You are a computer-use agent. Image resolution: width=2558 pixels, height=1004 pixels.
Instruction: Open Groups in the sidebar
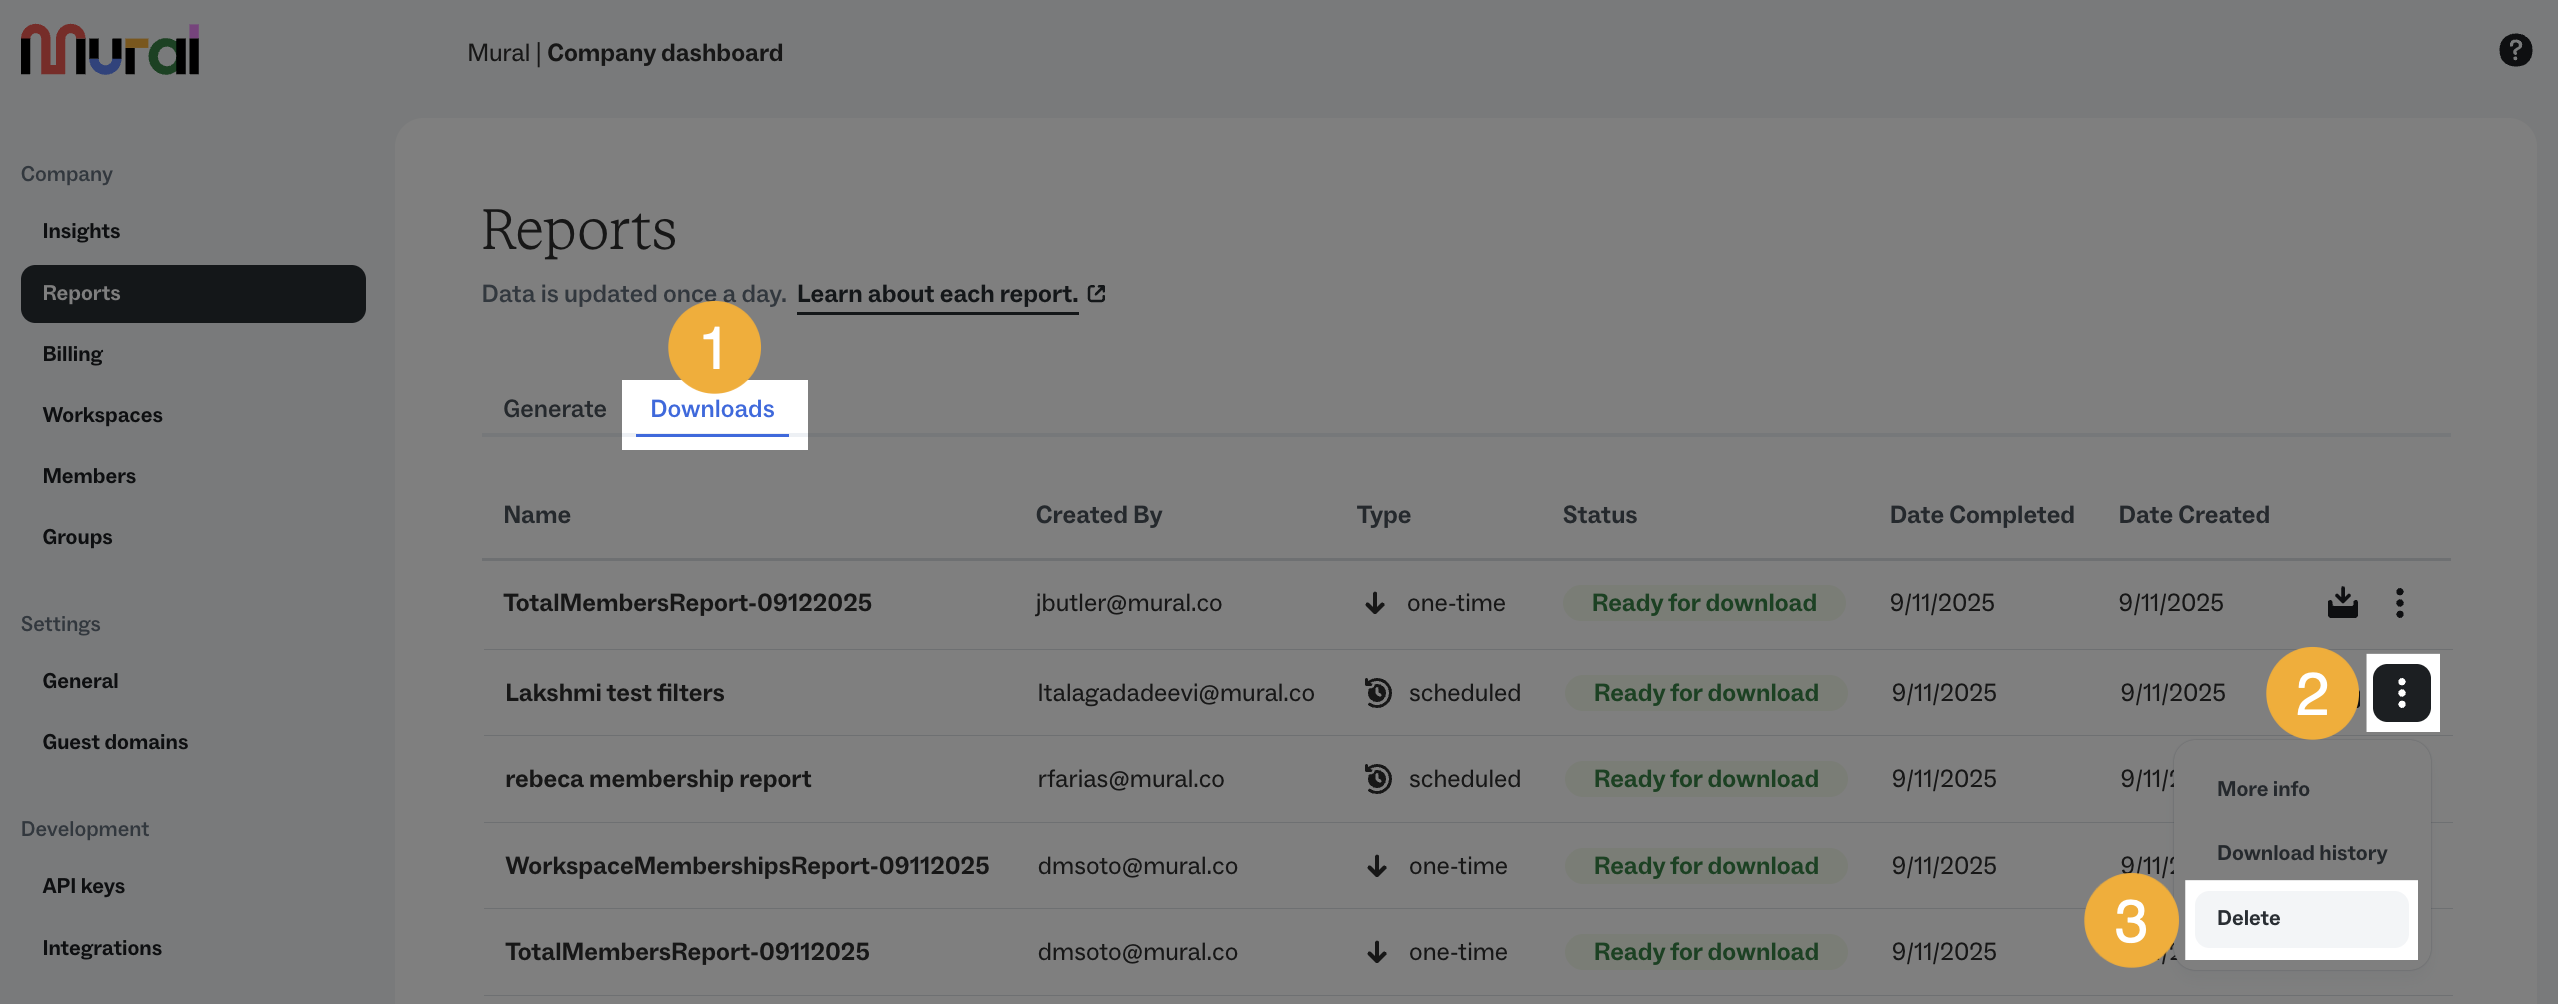click(x=77, y=537)
